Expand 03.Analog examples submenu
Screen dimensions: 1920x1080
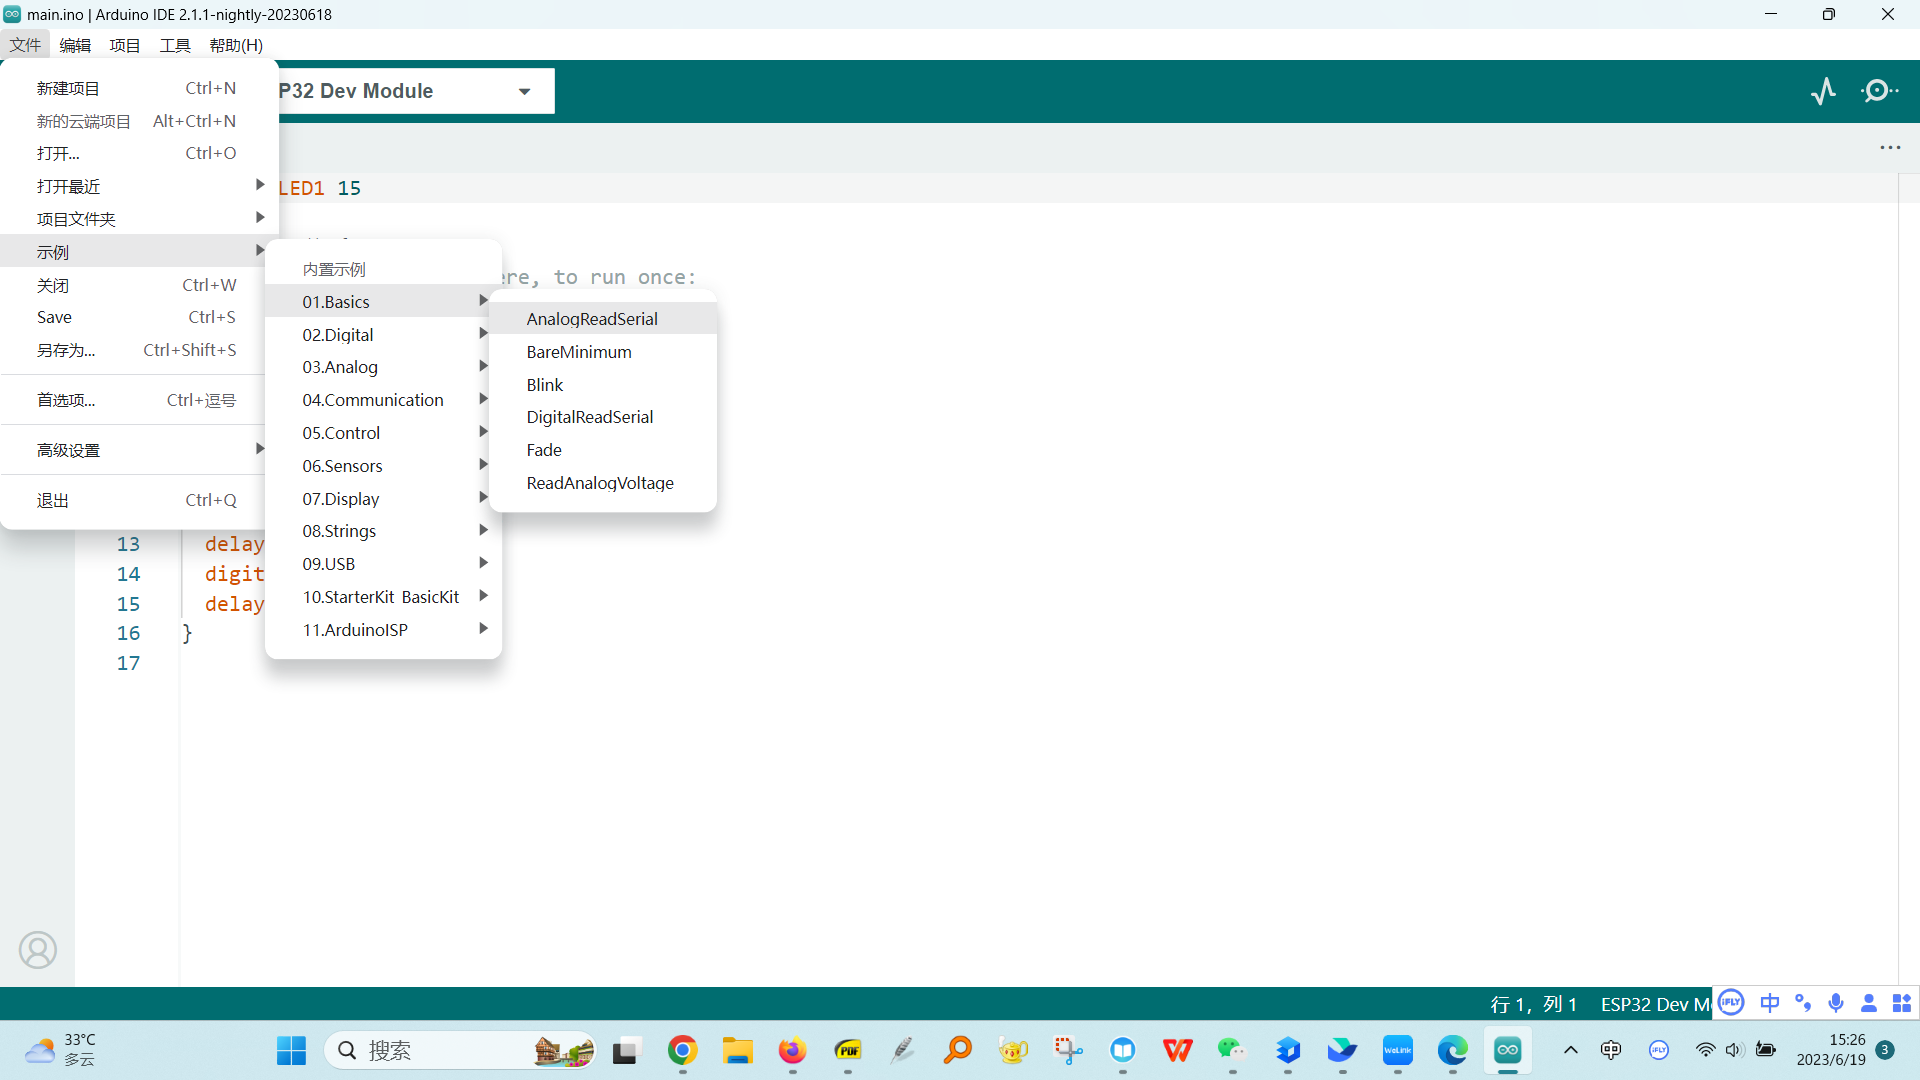(384, 367)
